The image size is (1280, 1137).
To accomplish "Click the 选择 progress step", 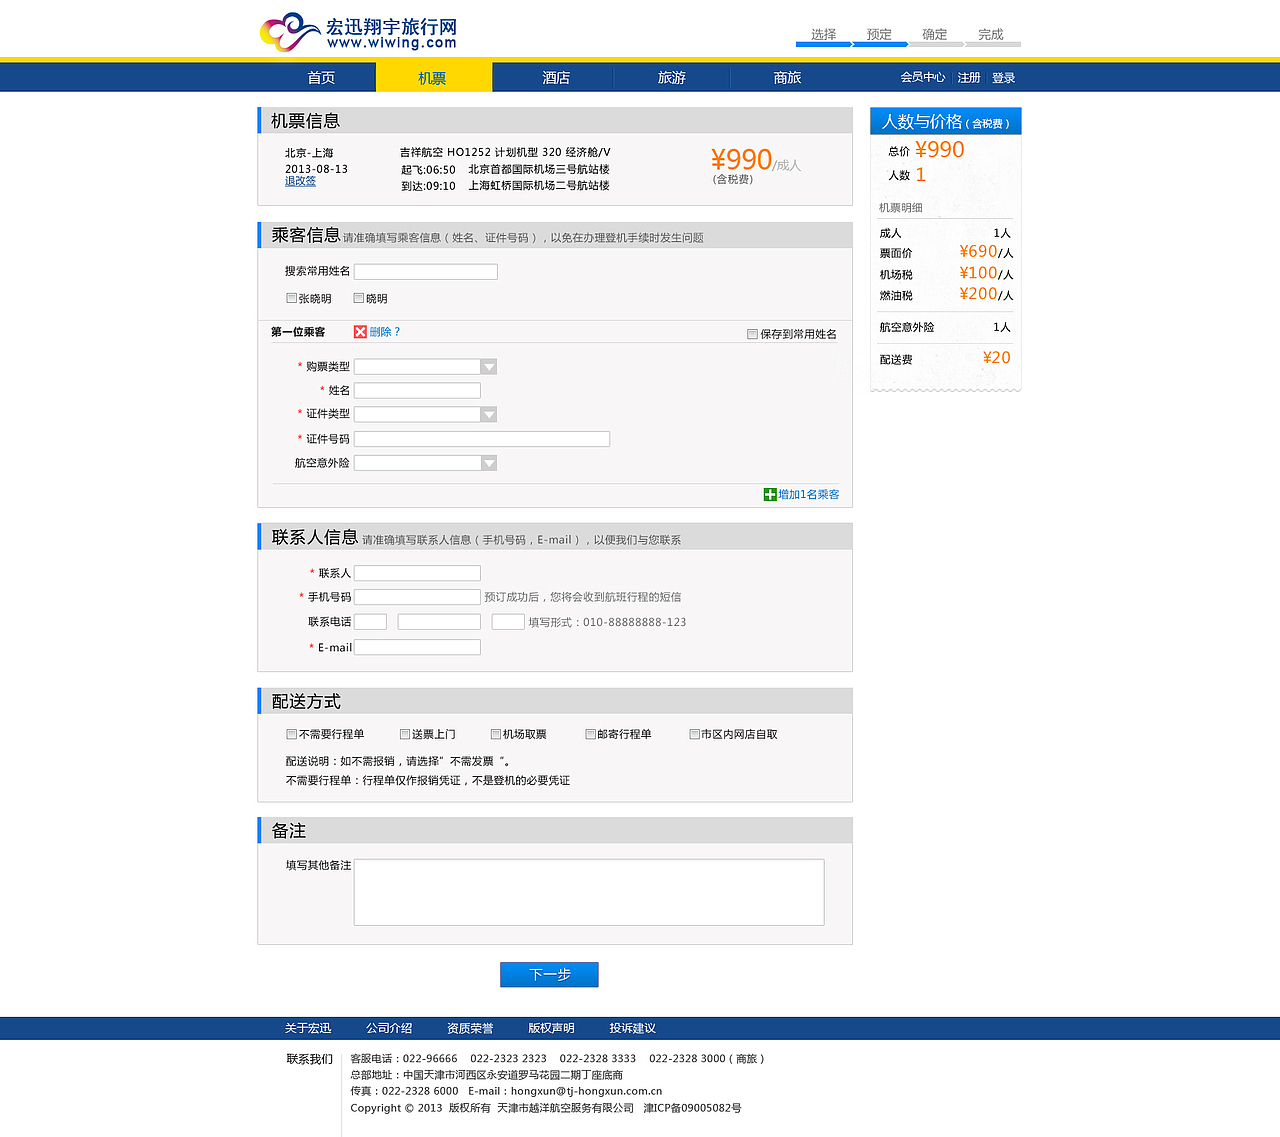I will [x=824, y=35].
